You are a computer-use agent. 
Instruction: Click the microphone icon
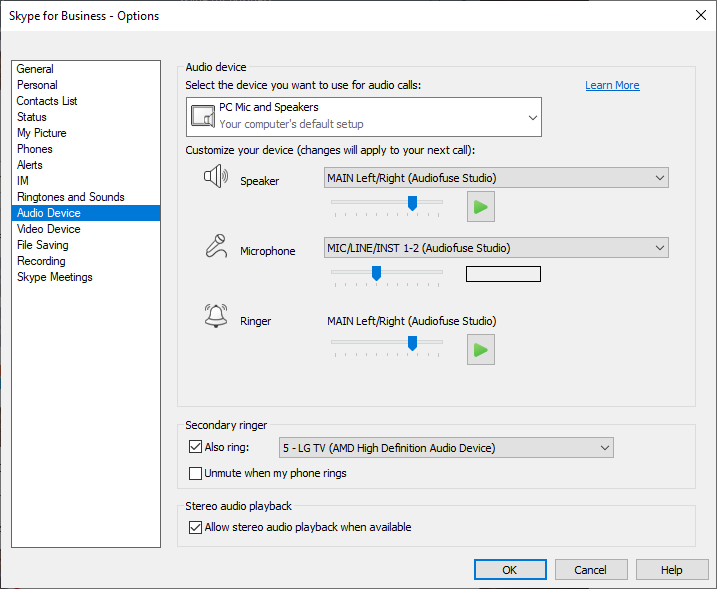pos(216,246)
